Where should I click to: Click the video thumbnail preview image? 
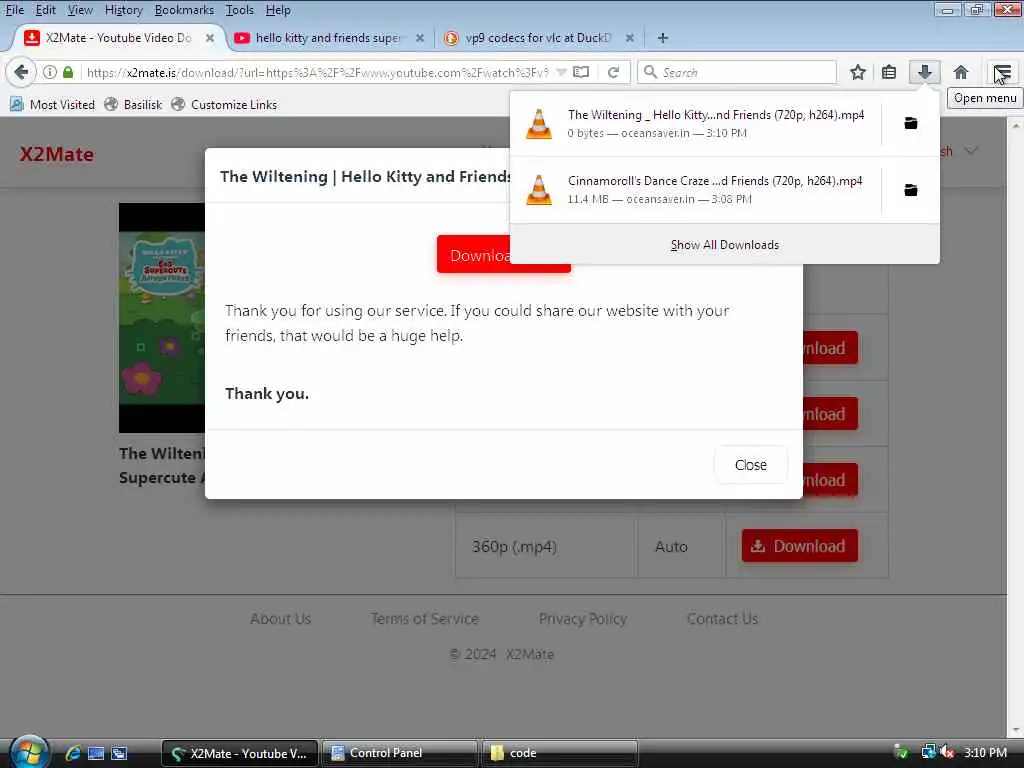(x=161, y=318)
